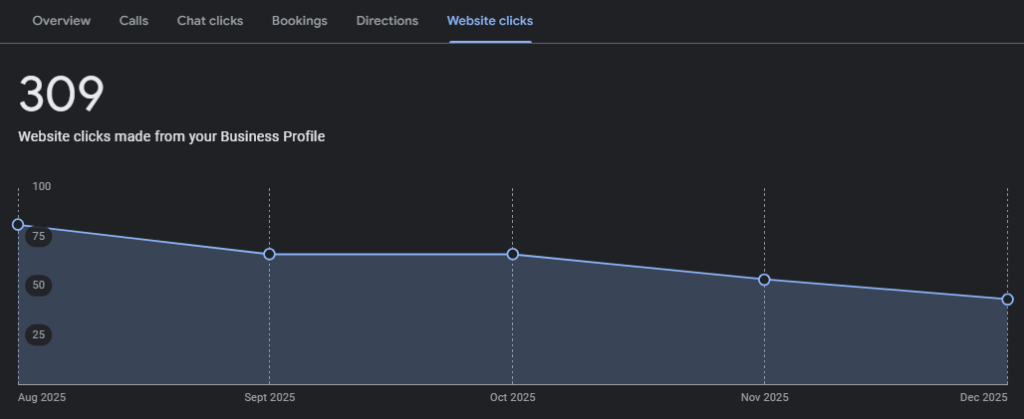Click the 50 y-axis value badge

tap(39, 285)
